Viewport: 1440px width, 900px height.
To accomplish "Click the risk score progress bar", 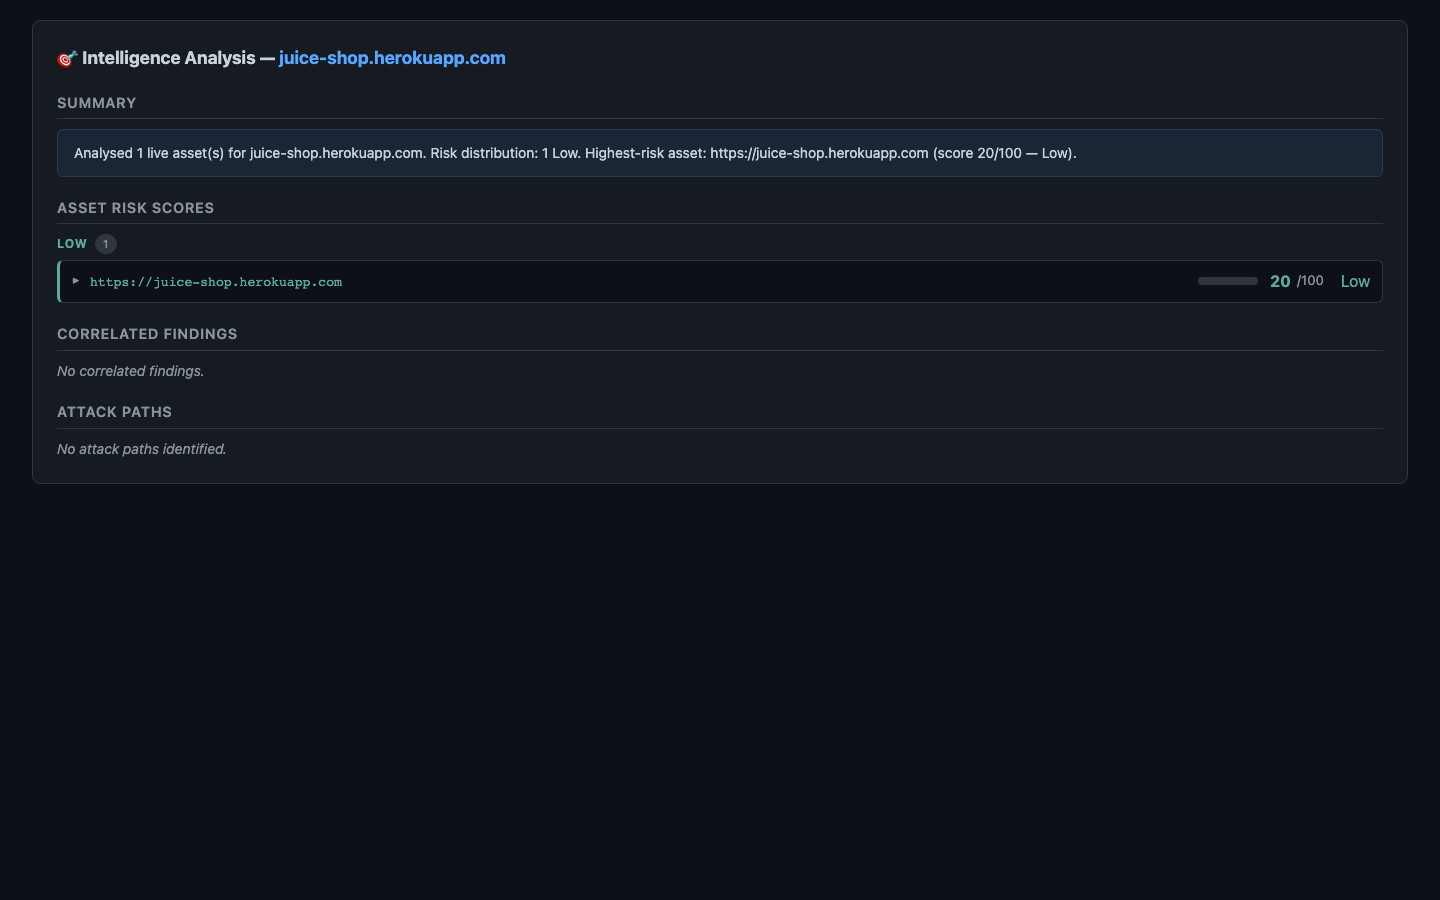I will (1228, 281).
